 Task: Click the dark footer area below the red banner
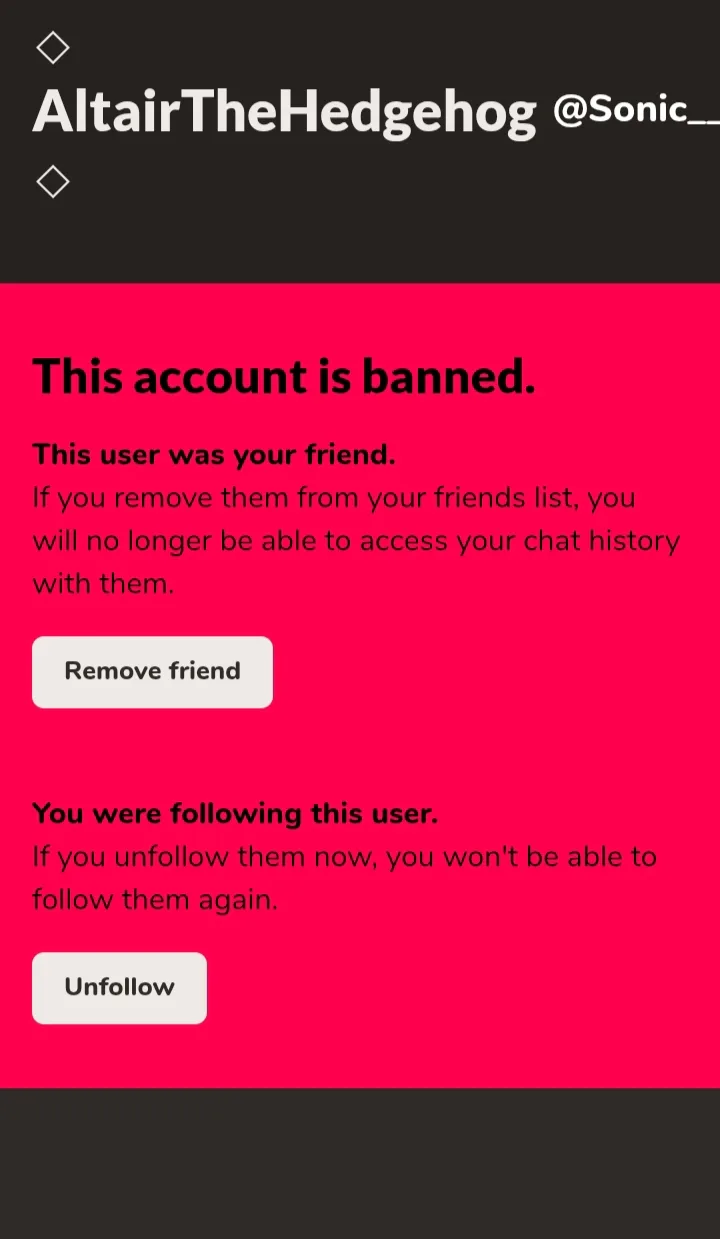click(x=360, y=1163)
